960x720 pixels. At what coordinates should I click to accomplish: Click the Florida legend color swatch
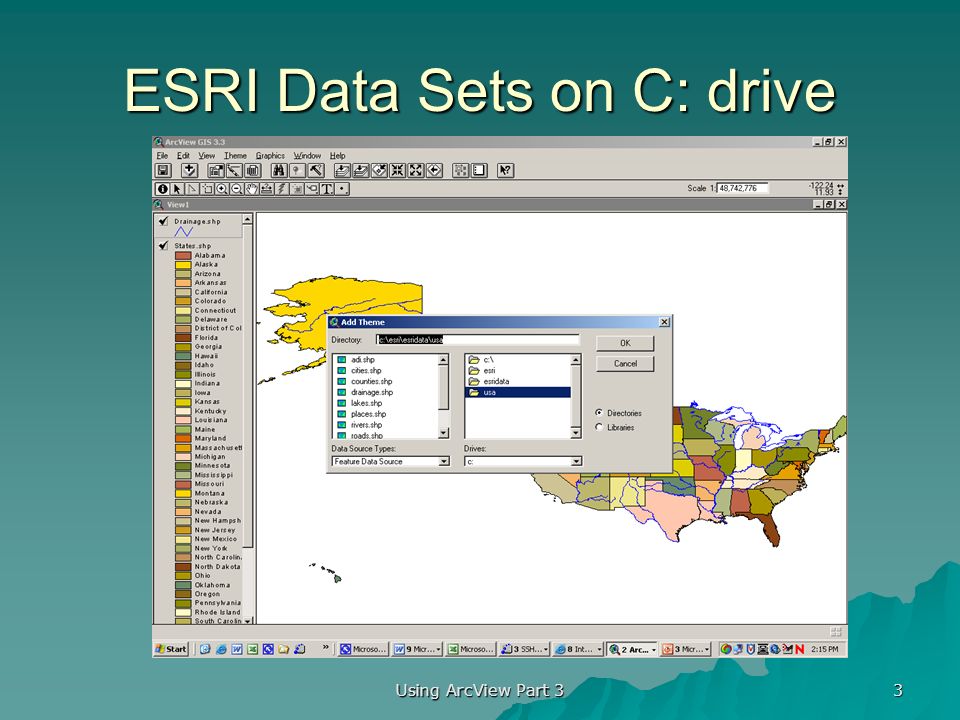183,337
